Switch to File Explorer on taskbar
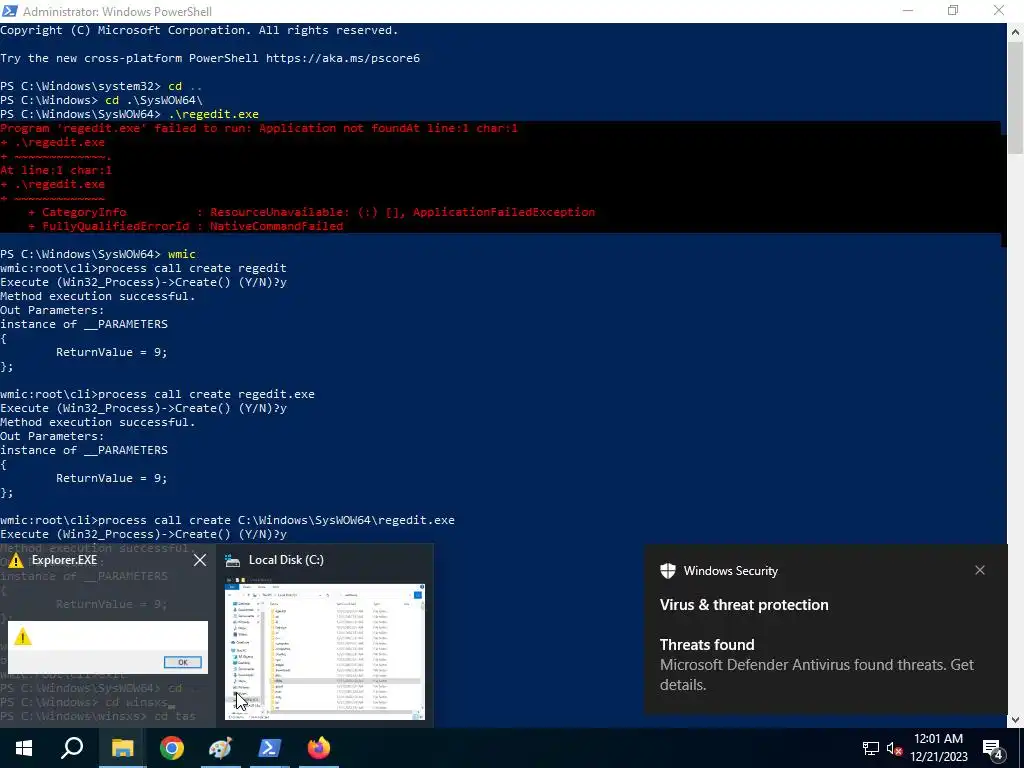1024x768 pixels. [122, 748]
